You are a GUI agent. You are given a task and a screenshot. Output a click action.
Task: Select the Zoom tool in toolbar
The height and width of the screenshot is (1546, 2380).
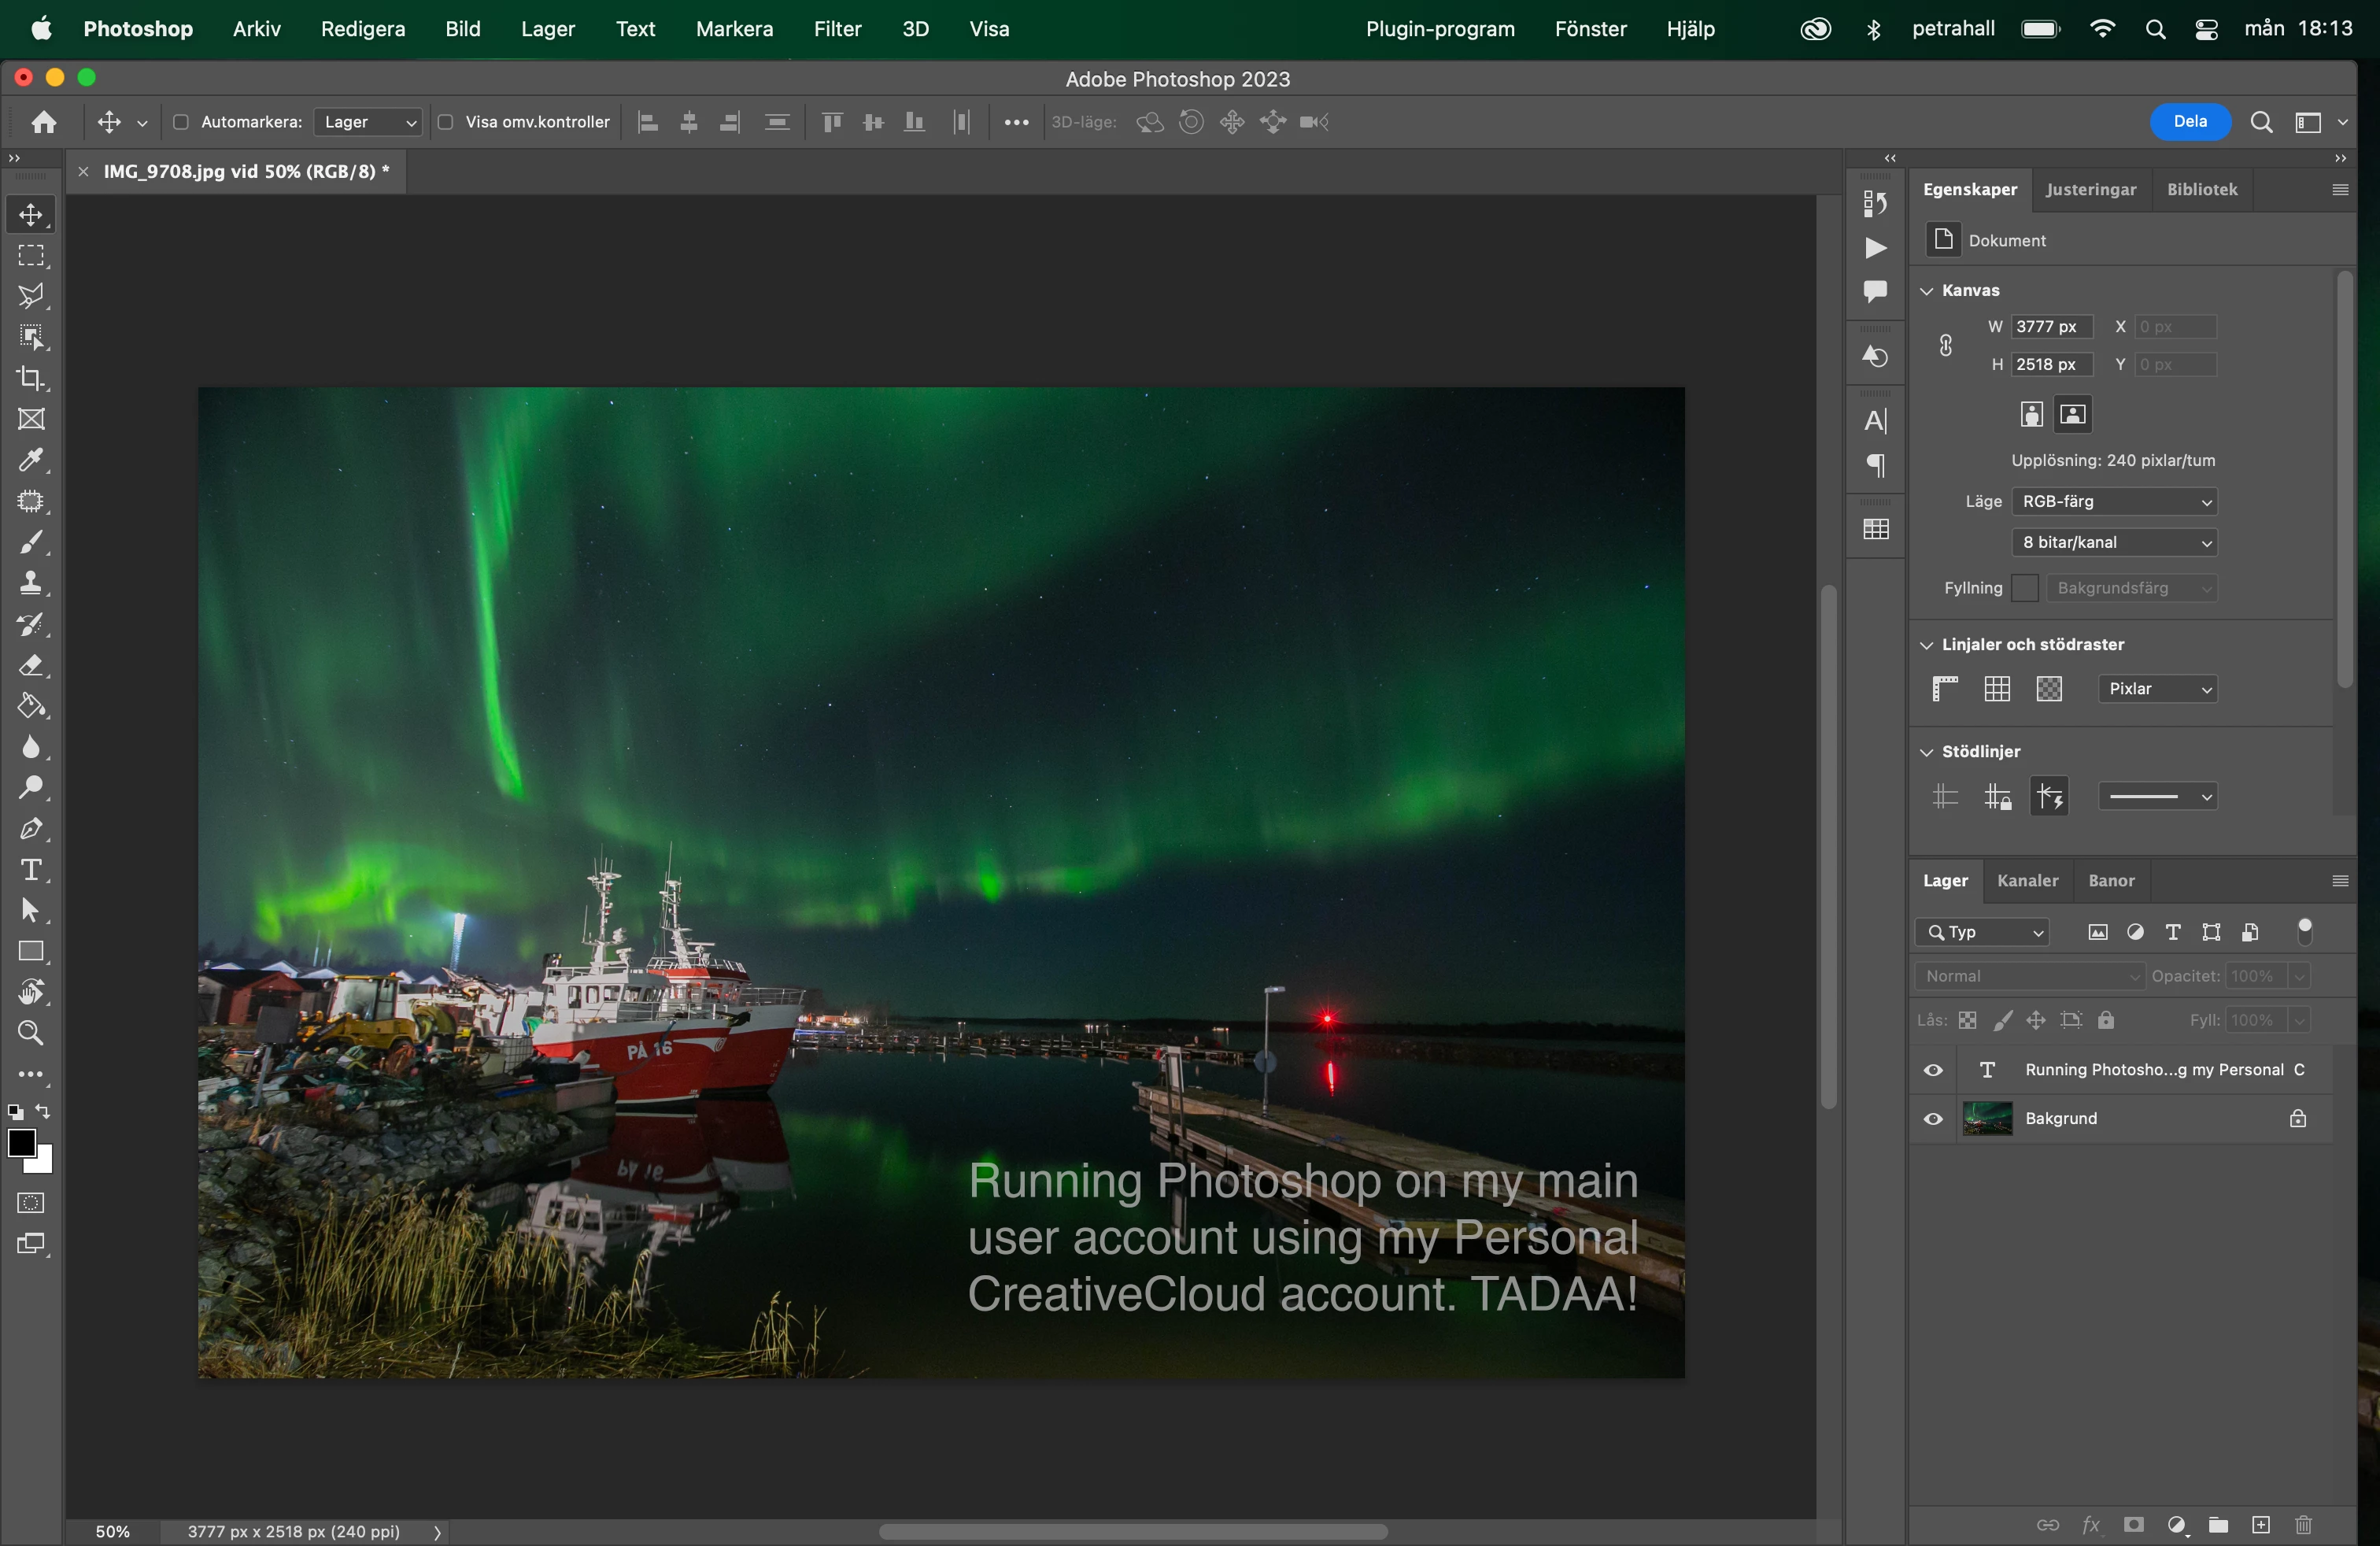coord(31,1033)
